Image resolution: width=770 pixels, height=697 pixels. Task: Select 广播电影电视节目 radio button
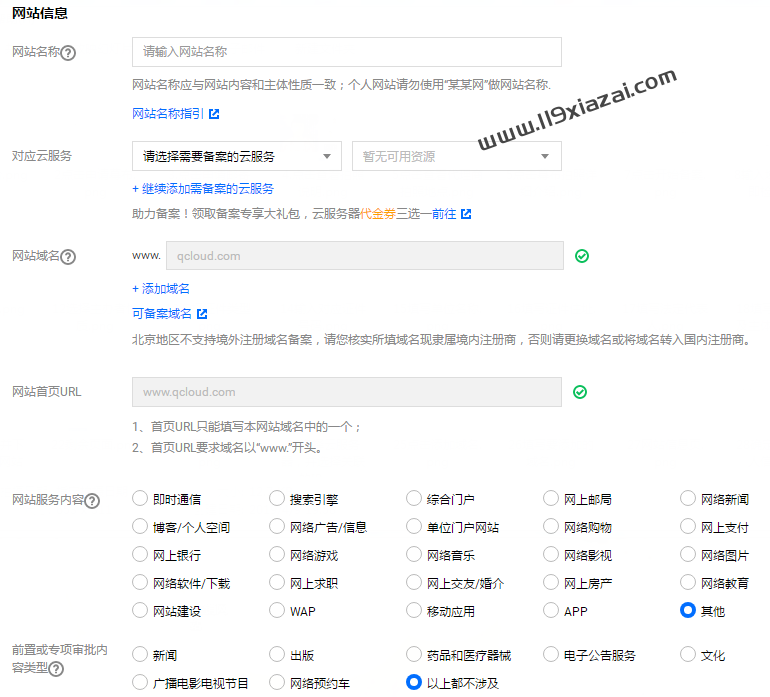140,682
